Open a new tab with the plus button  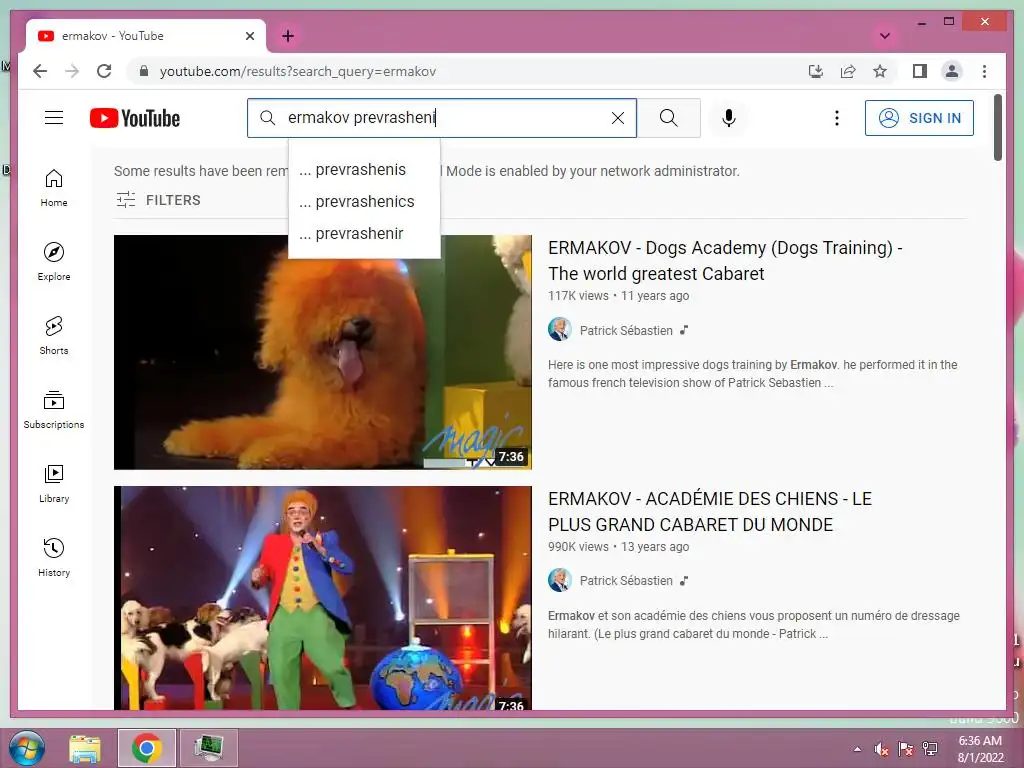[287, 36]
